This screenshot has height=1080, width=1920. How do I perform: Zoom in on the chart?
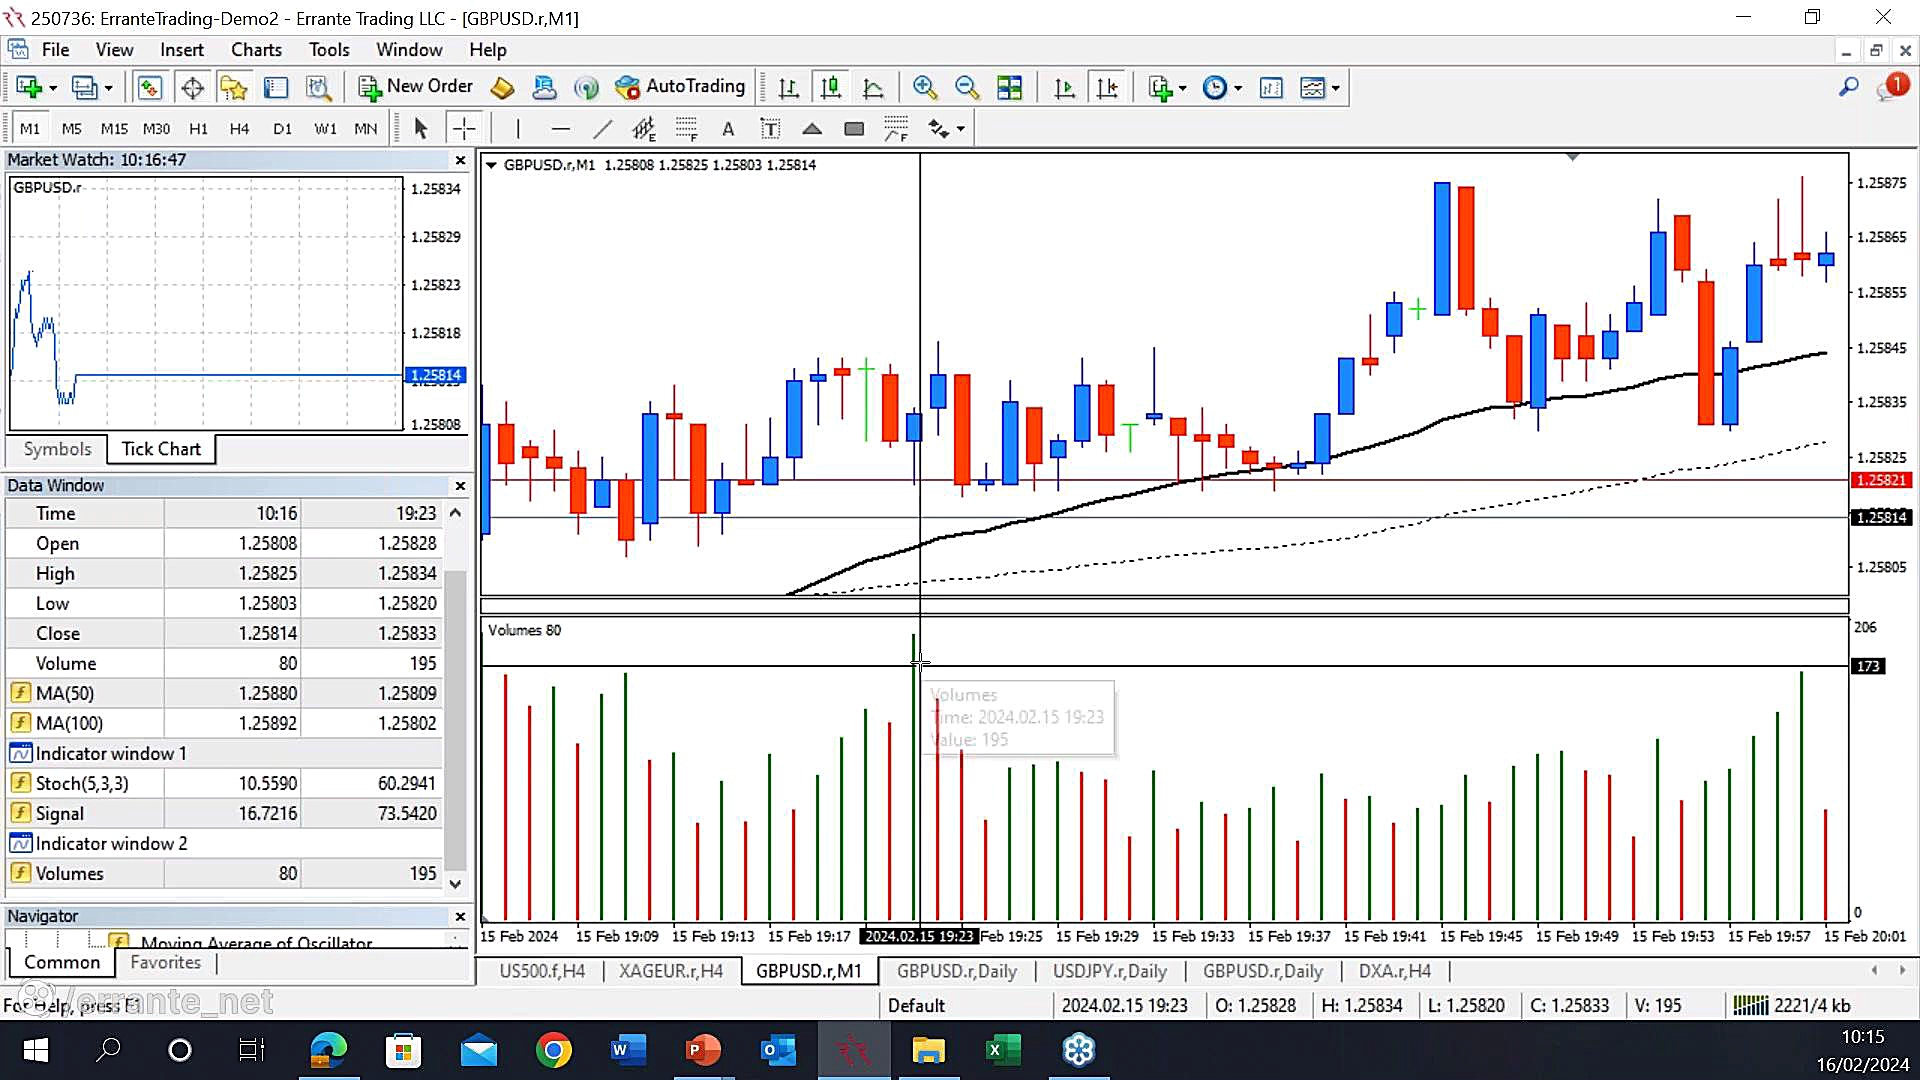(x=925, y=88)
